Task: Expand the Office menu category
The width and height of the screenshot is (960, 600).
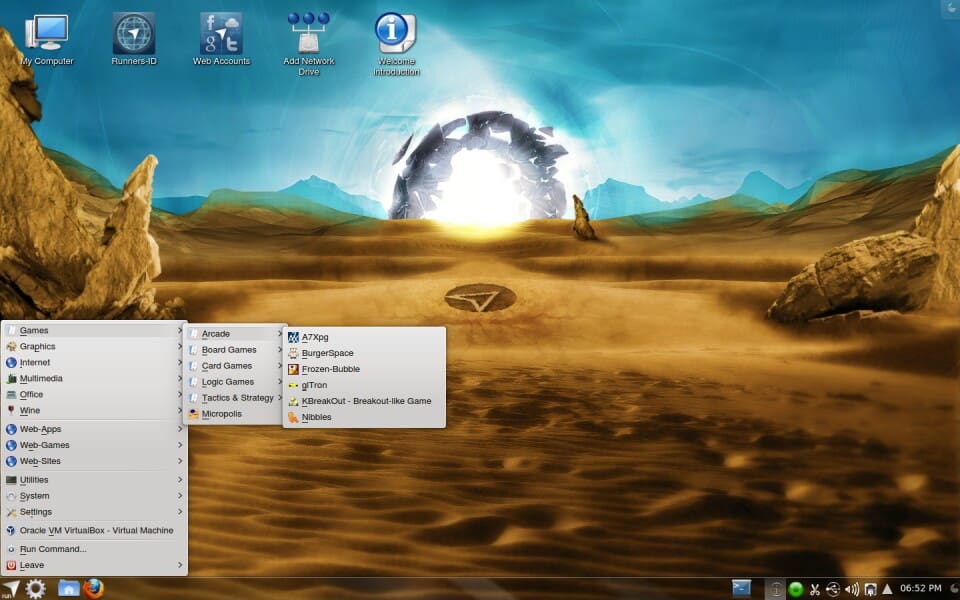Action: 94,394
